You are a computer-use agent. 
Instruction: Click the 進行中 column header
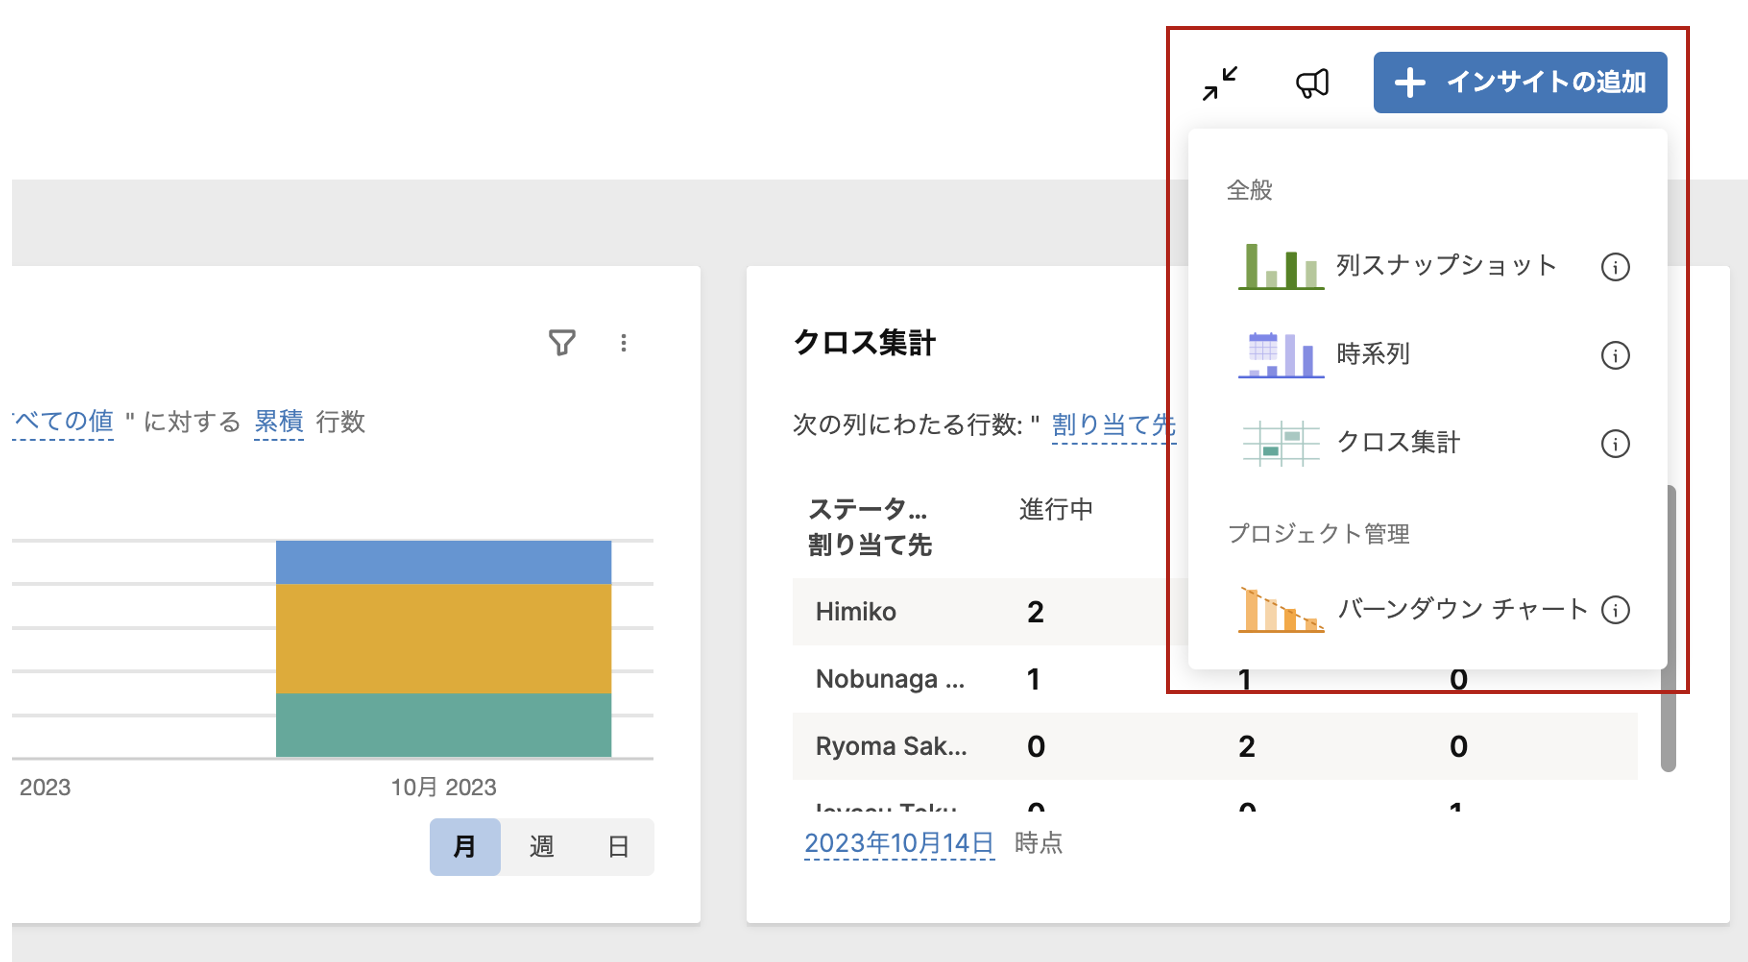pos(1056,510)
